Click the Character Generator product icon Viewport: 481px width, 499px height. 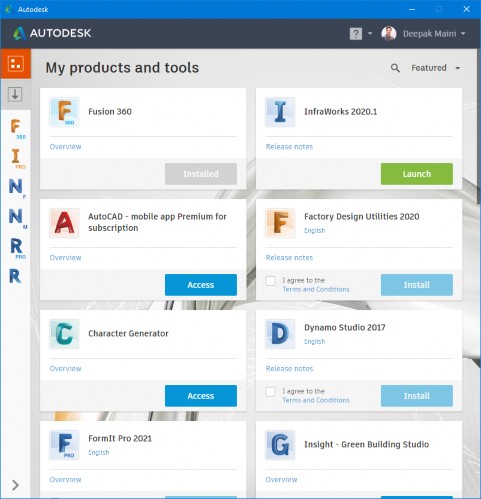(x=64, y=334)
